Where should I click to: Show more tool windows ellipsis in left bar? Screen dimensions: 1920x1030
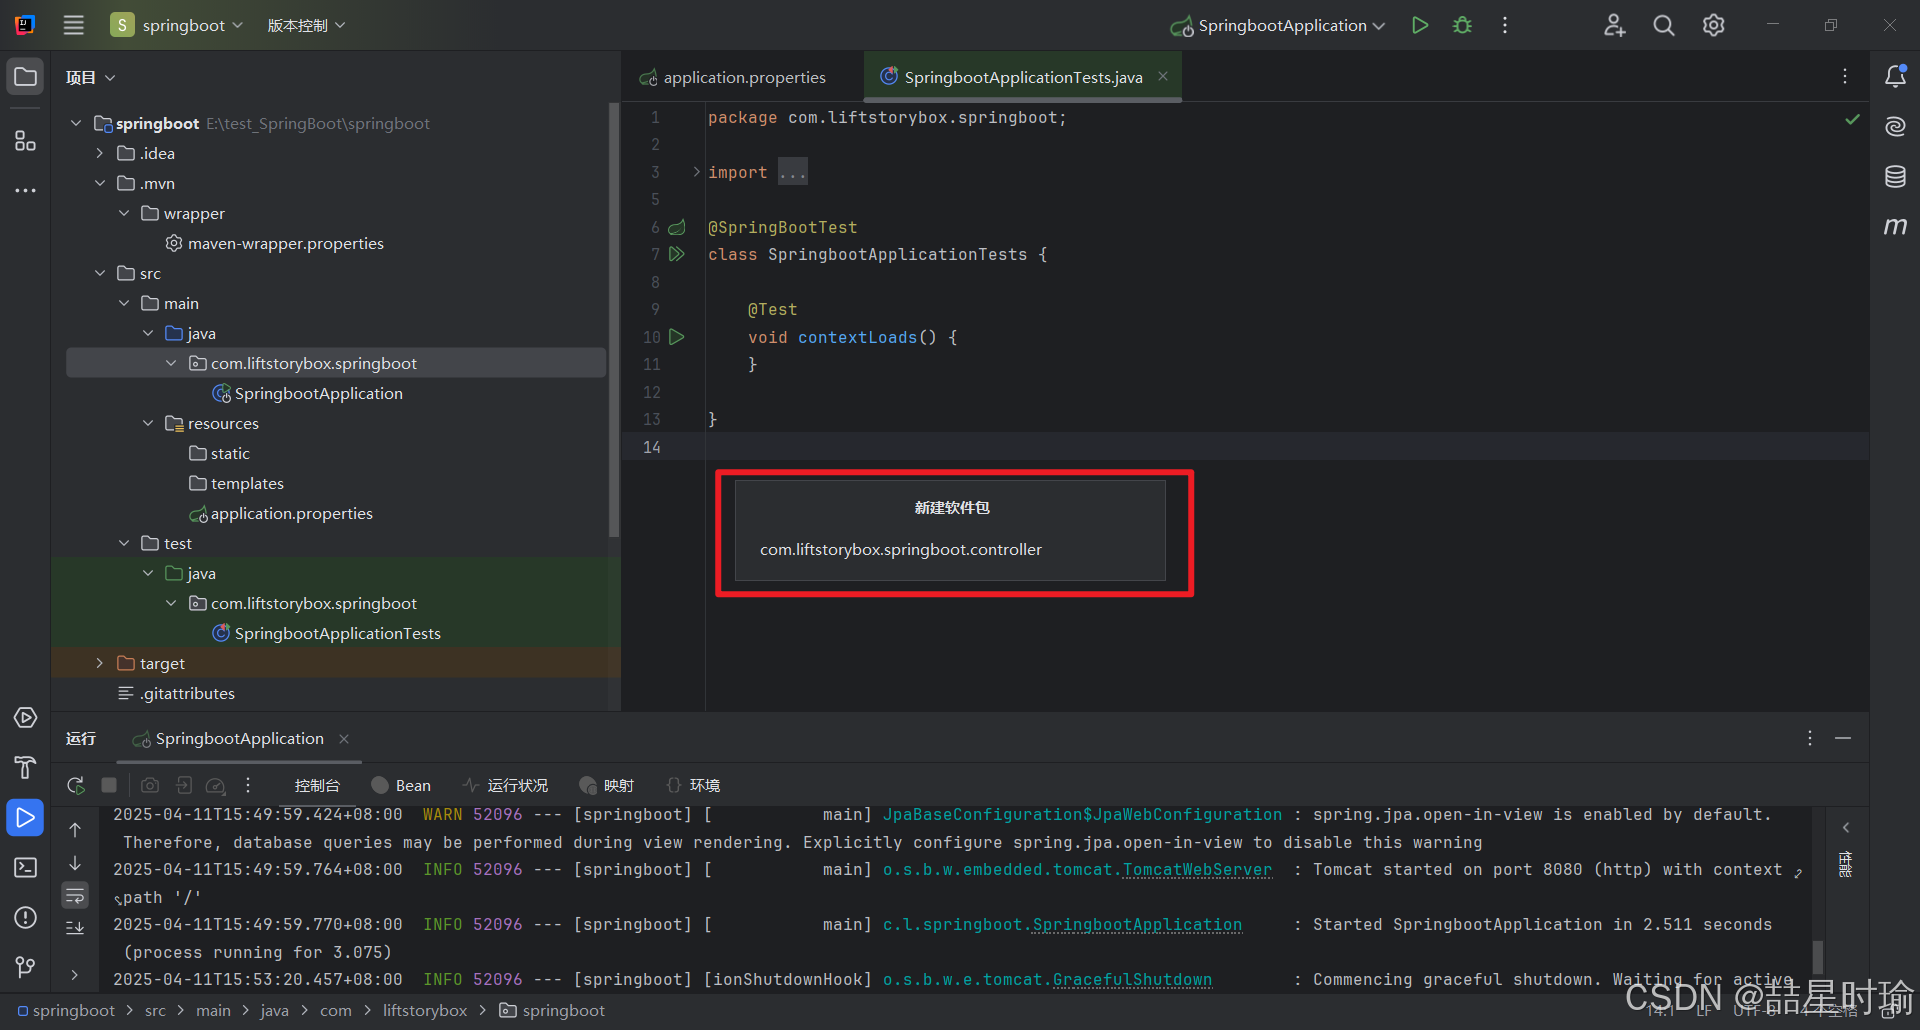click(x=26, y=190)
